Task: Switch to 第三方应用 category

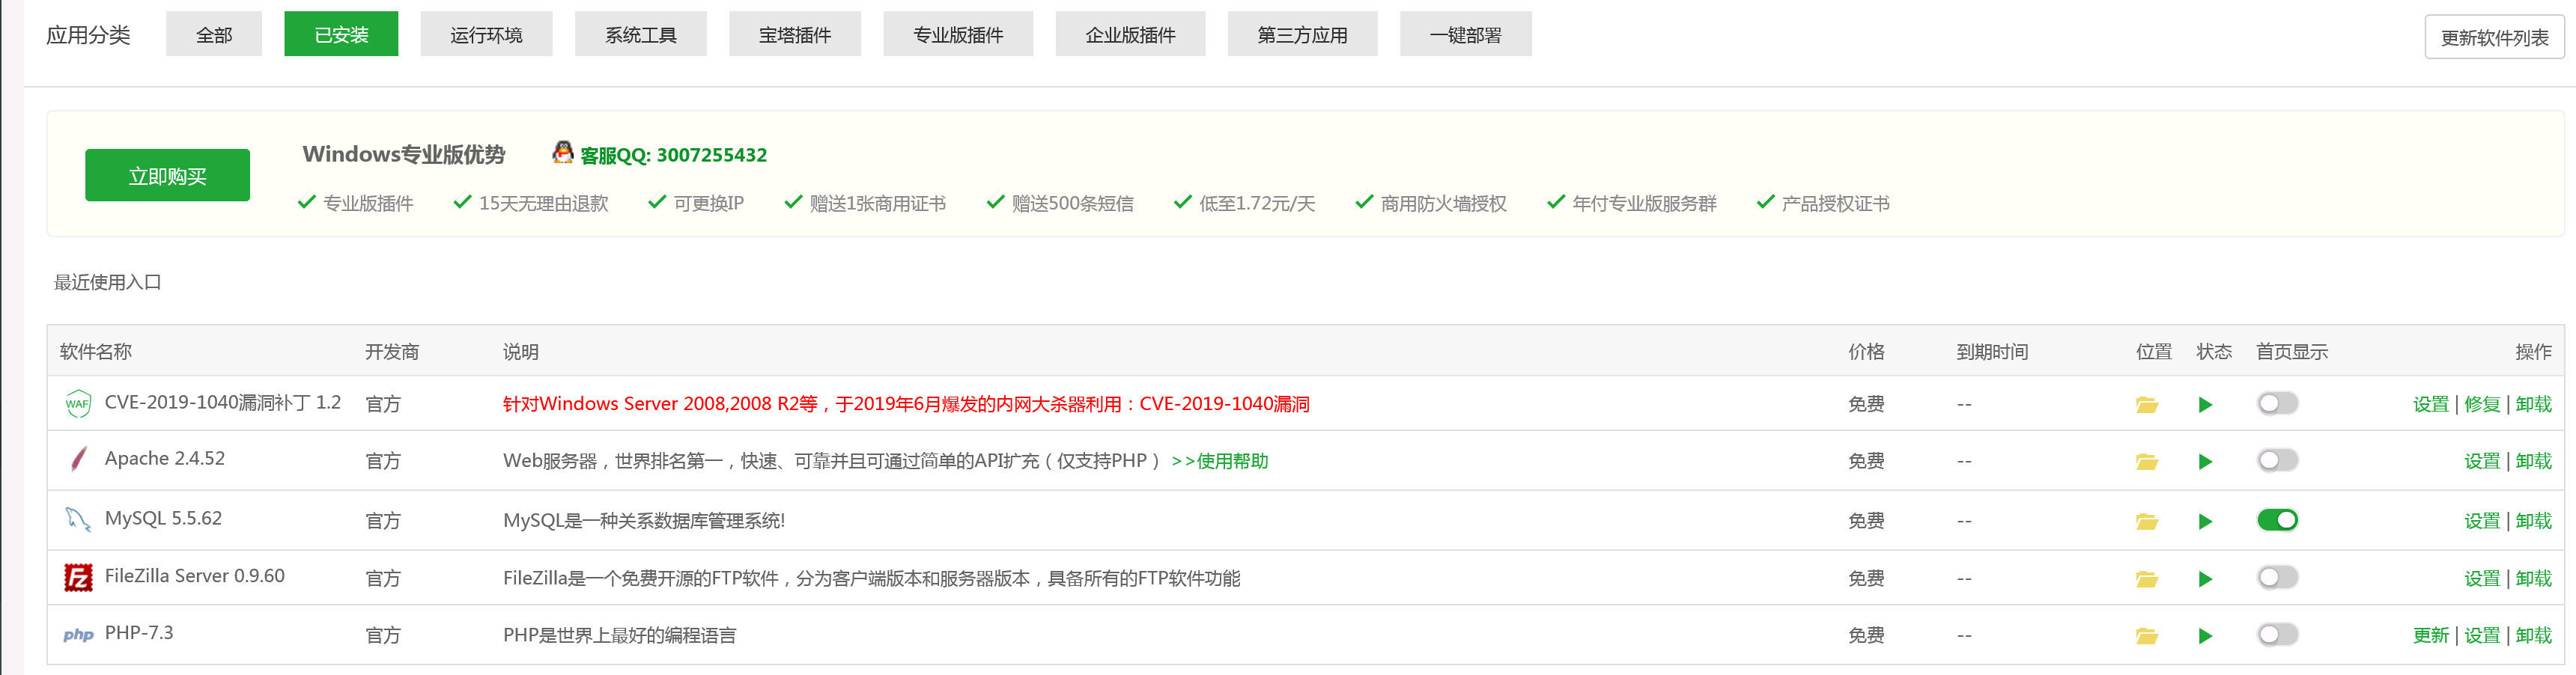Action: pyautogui.click(x=1302, y=34)
